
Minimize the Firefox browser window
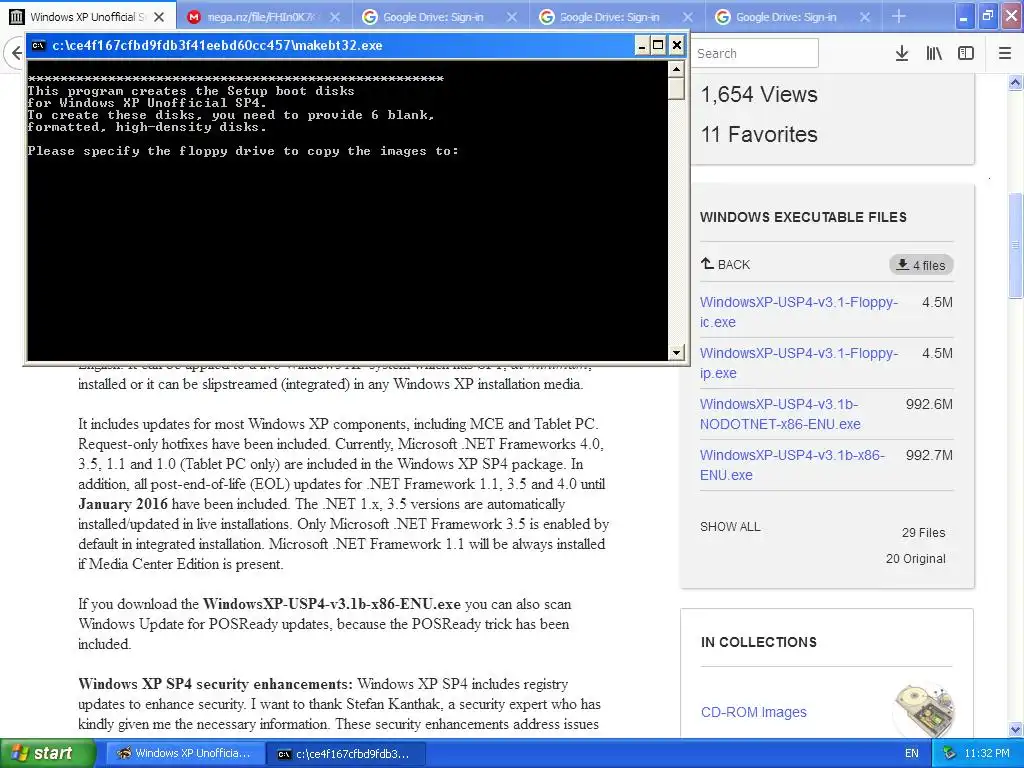pyautogui.click(x=963, y=17)
